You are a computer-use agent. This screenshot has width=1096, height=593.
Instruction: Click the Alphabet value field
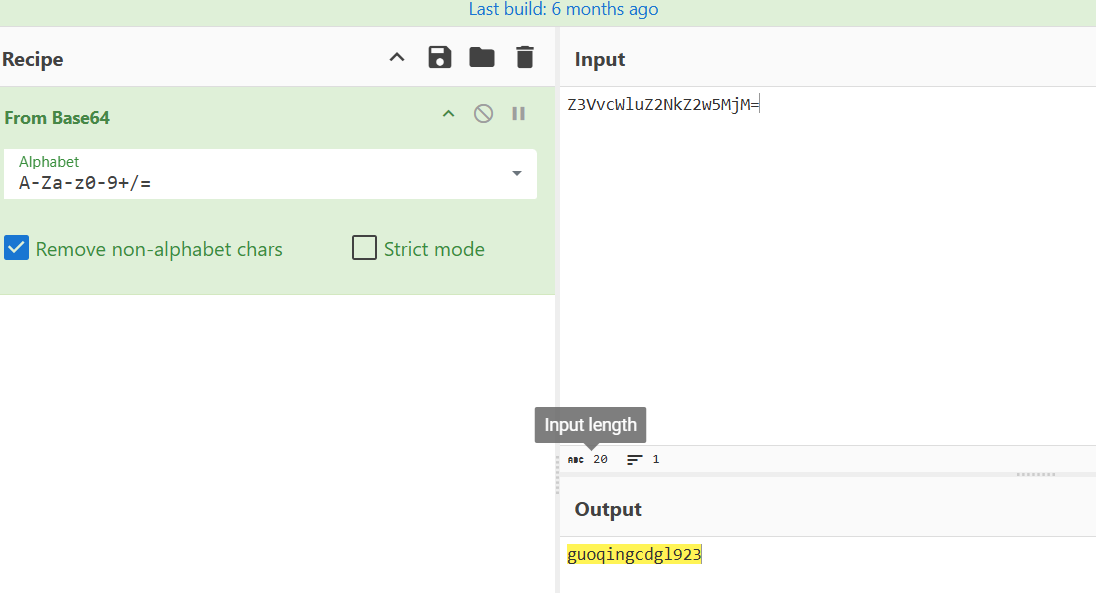(x=271, y=174)
